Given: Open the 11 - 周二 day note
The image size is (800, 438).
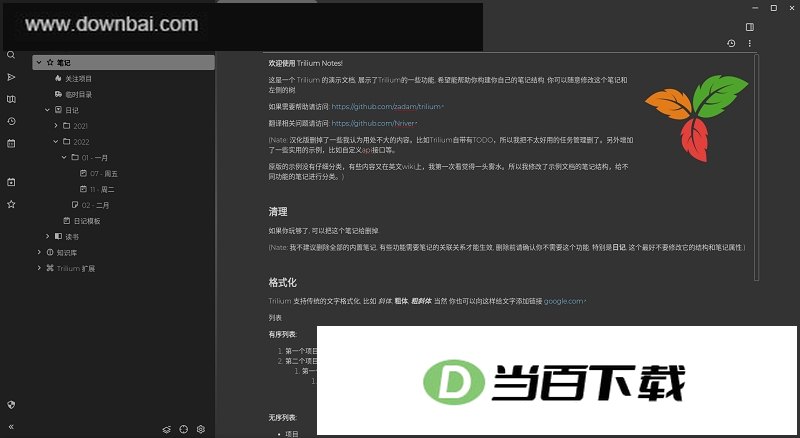Looking at the screenshot, I should coord(102,189).
